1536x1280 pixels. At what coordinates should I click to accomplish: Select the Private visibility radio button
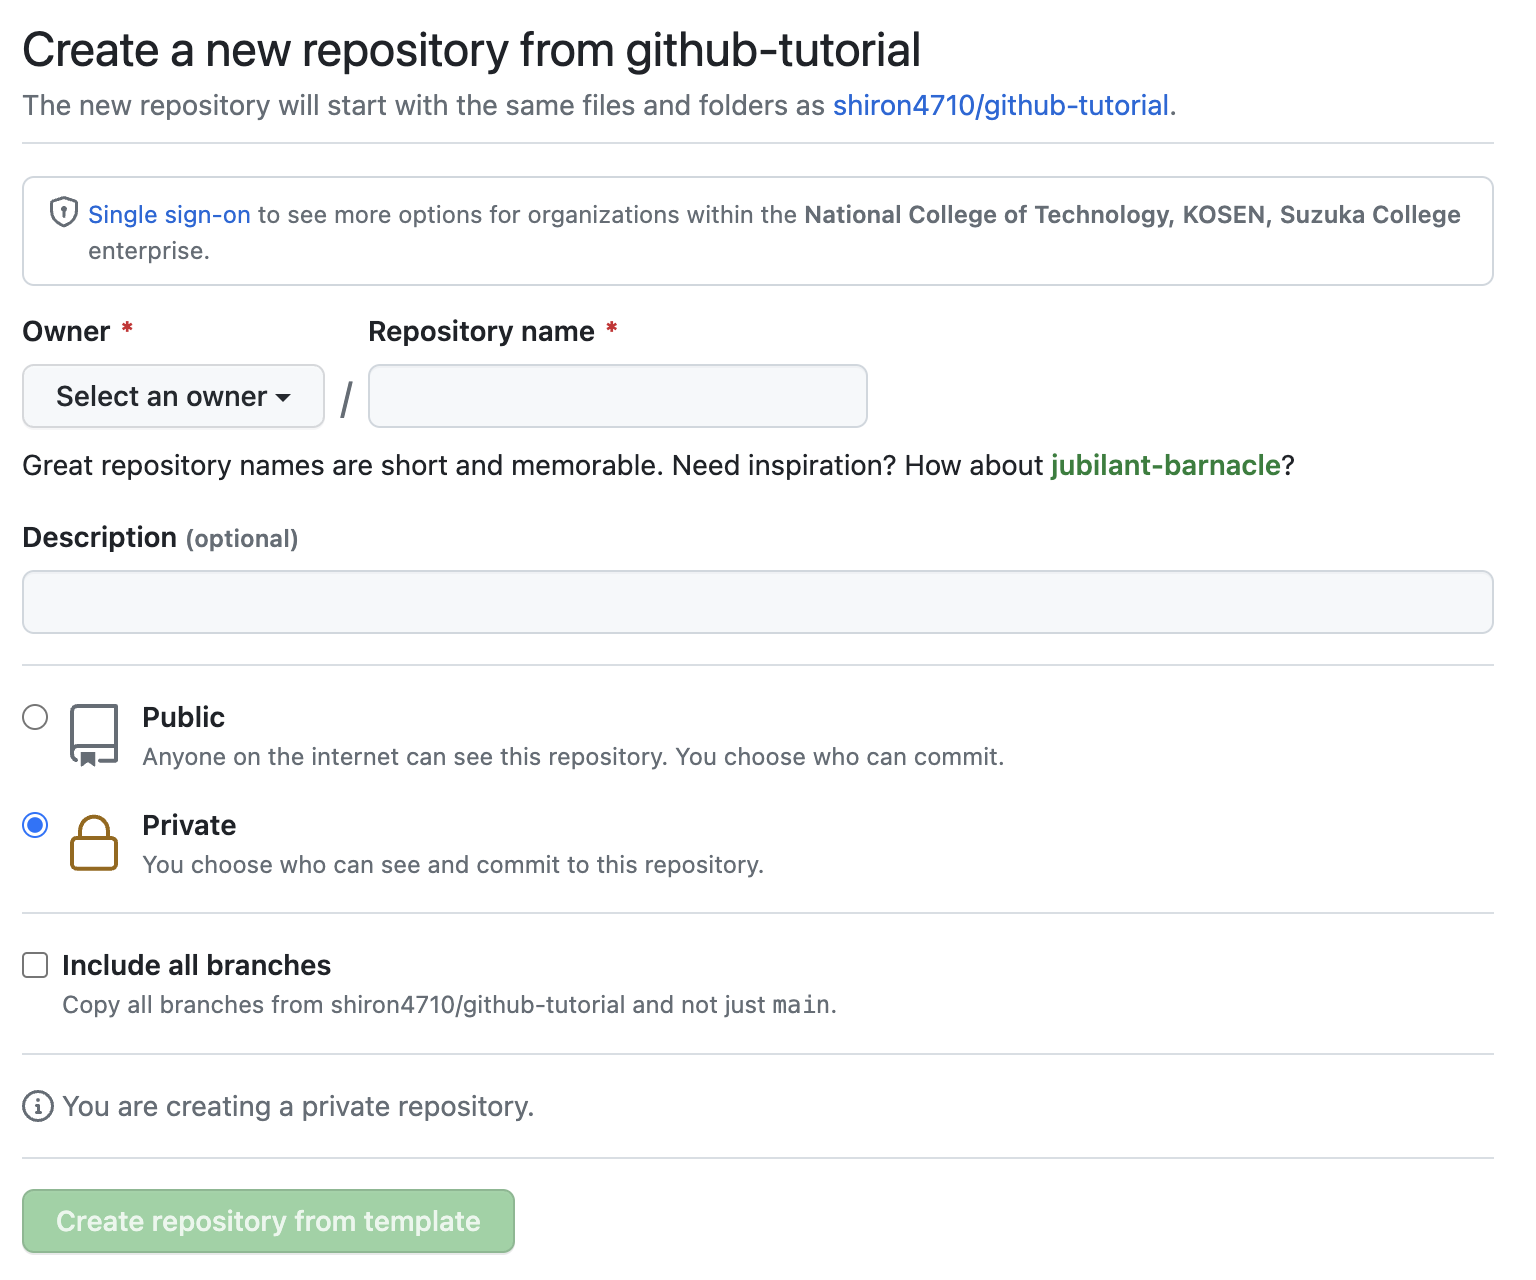click(x=35, y=825)
